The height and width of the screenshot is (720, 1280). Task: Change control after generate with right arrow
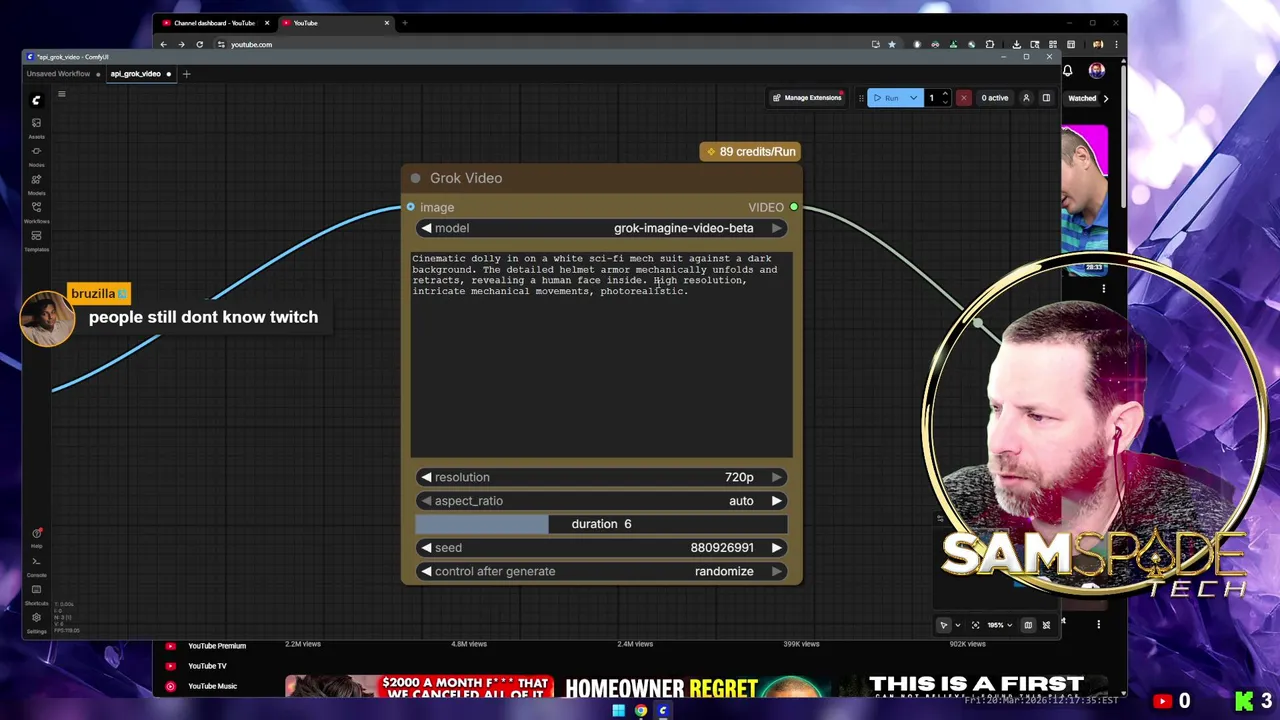[776, 571]
